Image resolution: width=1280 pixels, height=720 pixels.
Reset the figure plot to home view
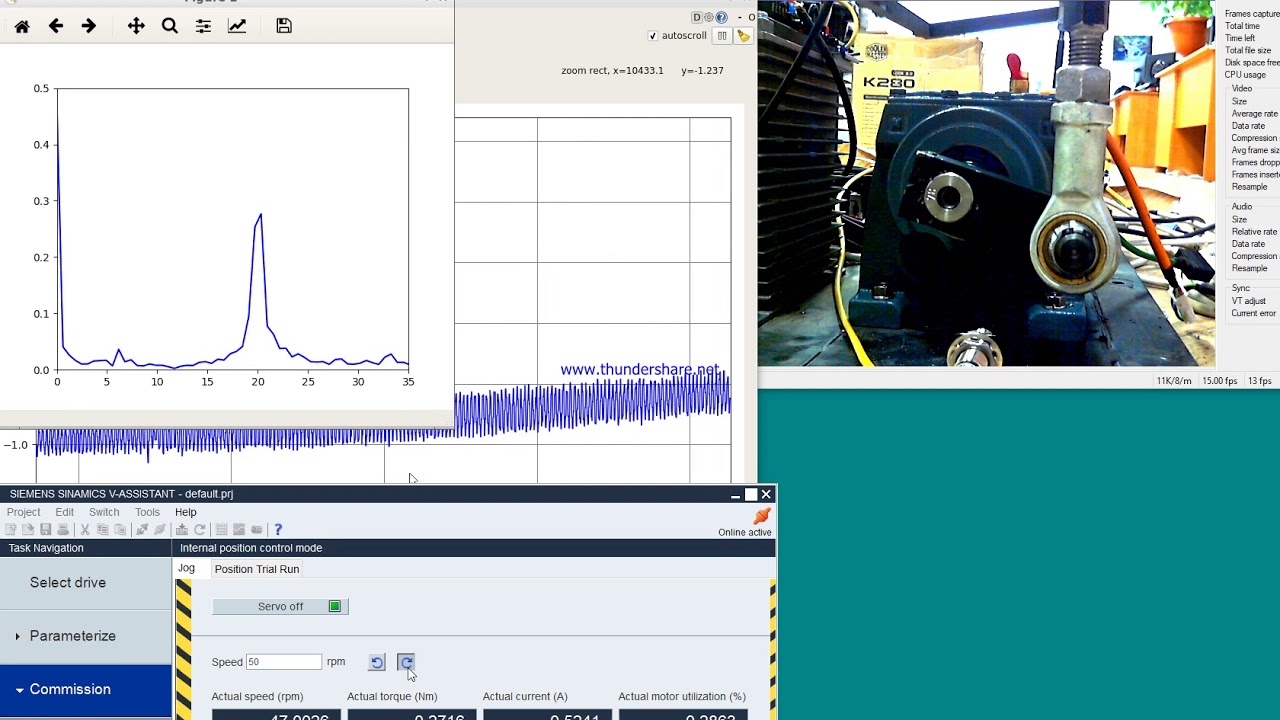pyautogui.click(x=22, y=27)
